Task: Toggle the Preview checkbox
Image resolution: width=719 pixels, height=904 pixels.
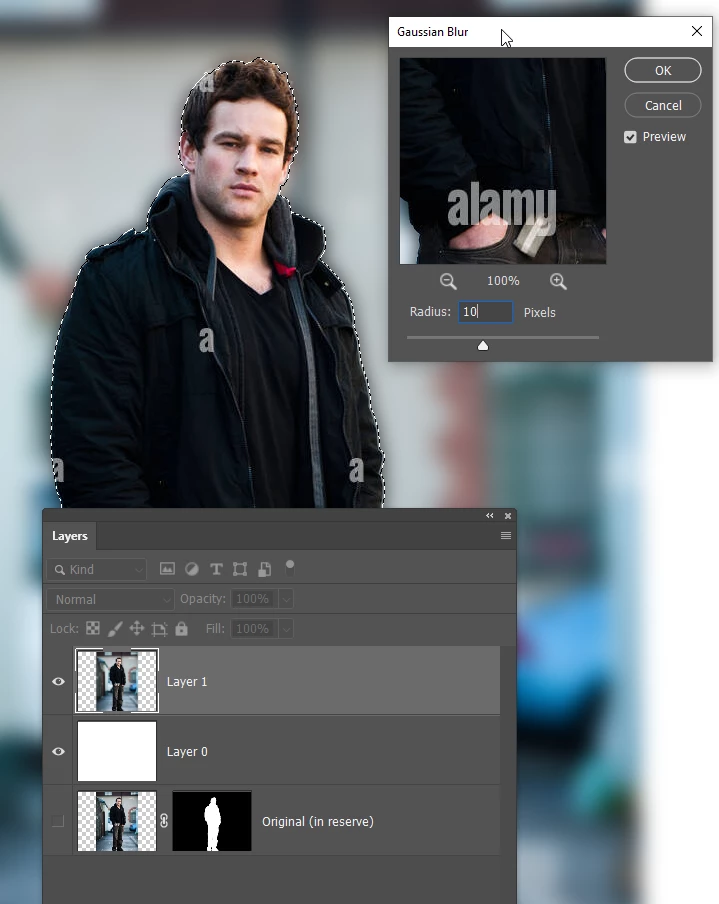Action: (630, 137)
